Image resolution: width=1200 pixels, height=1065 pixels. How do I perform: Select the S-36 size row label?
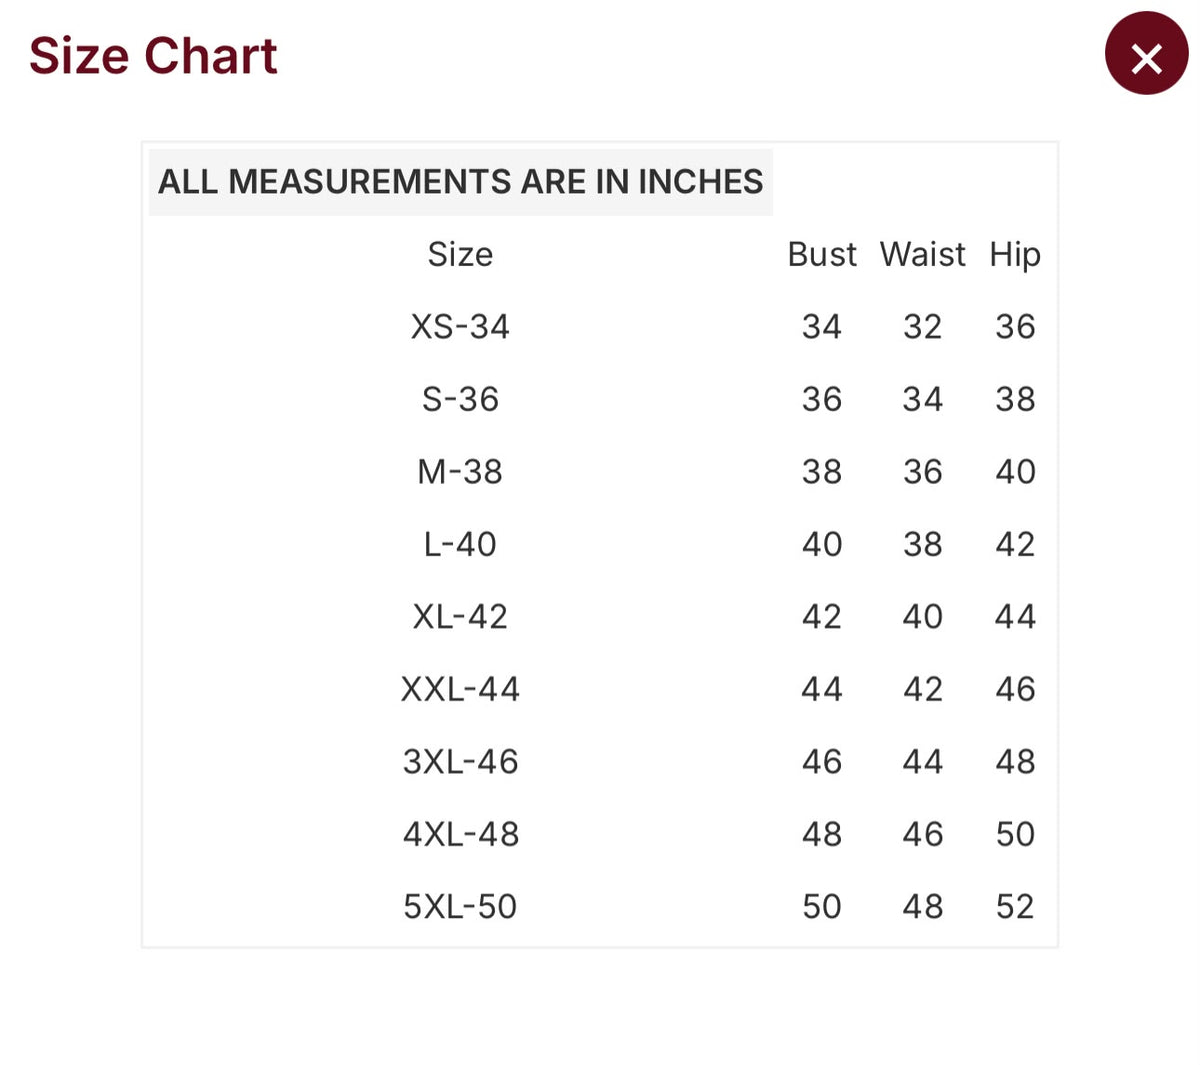coord(460,399)
